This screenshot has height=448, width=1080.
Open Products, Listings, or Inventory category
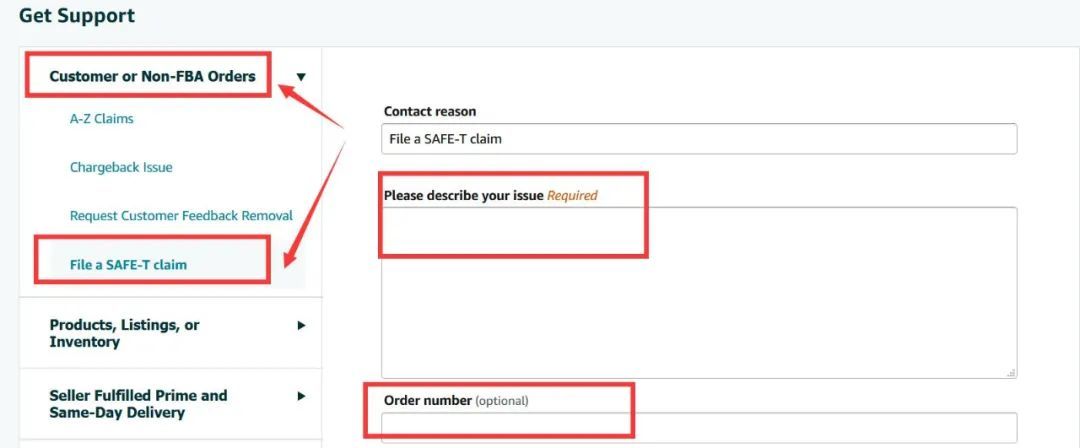pos(124,333)
